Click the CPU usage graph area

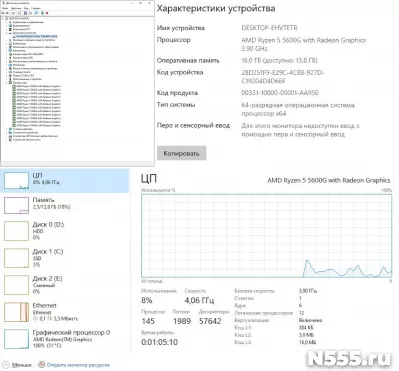(x=267, y=236)
